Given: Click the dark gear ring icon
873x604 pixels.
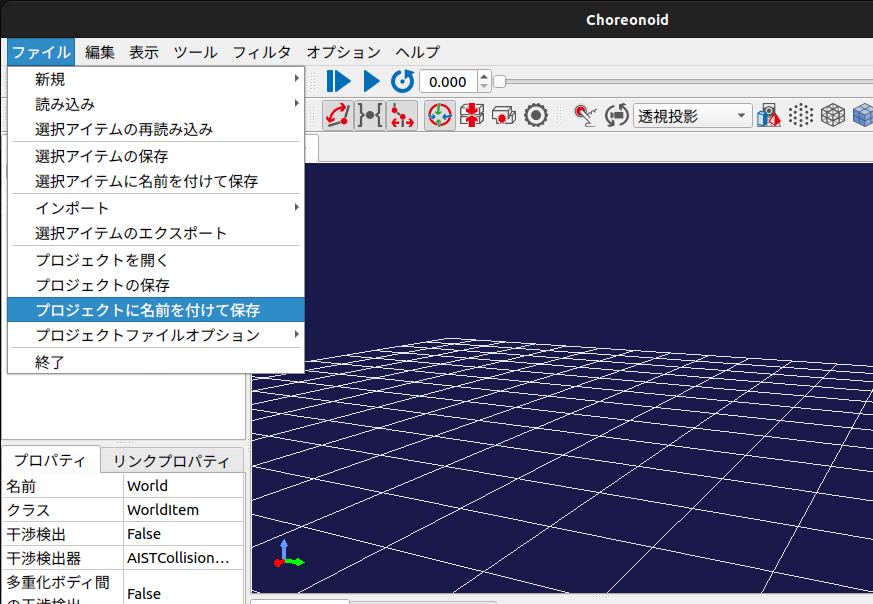Looking at the screenshot, I should tap(536, 116).
